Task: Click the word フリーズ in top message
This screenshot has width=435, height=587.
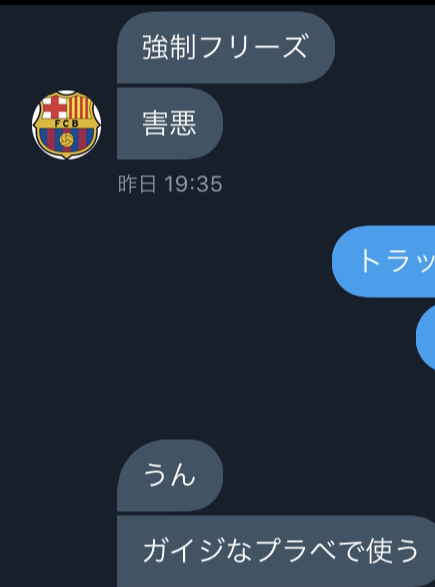Action: point(254,47)
